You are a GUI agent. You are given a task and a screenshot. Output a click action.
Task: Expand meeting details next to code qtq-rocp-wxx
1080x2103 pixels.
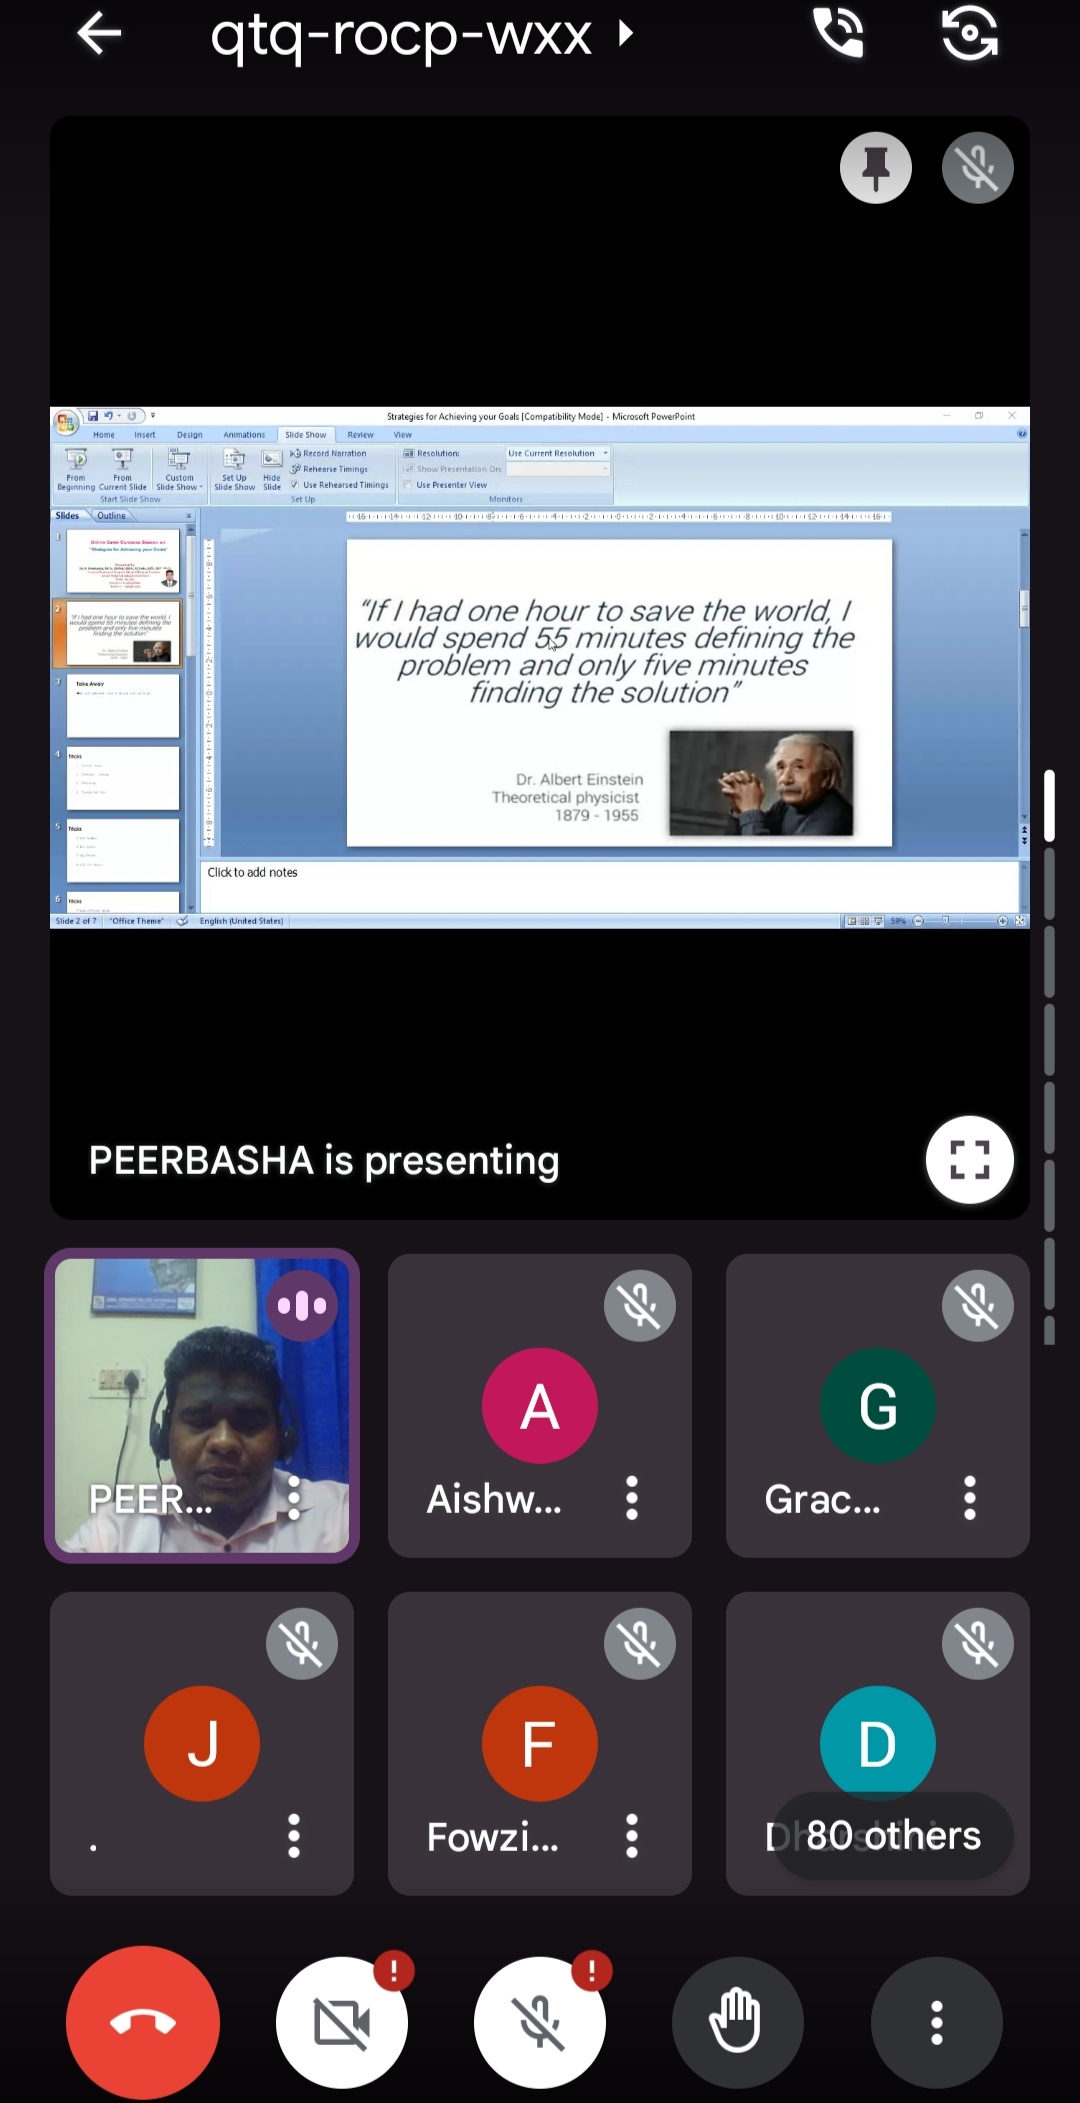pyautogui.click(x=626, y=35)
